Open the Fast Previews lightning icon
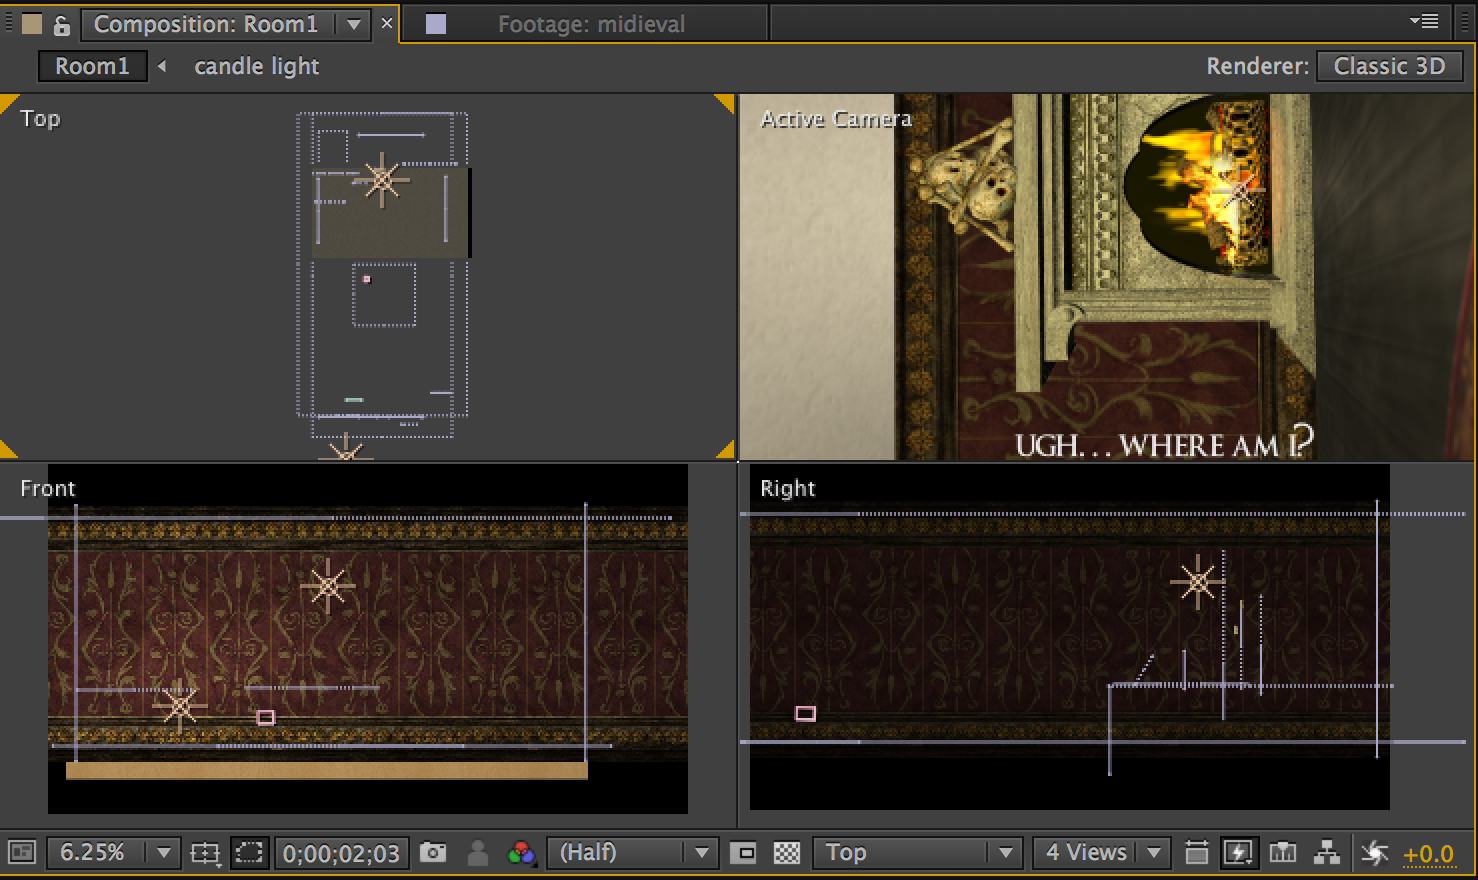The width and height of the screenshot is (1478, 880). tap(1238, 853)
